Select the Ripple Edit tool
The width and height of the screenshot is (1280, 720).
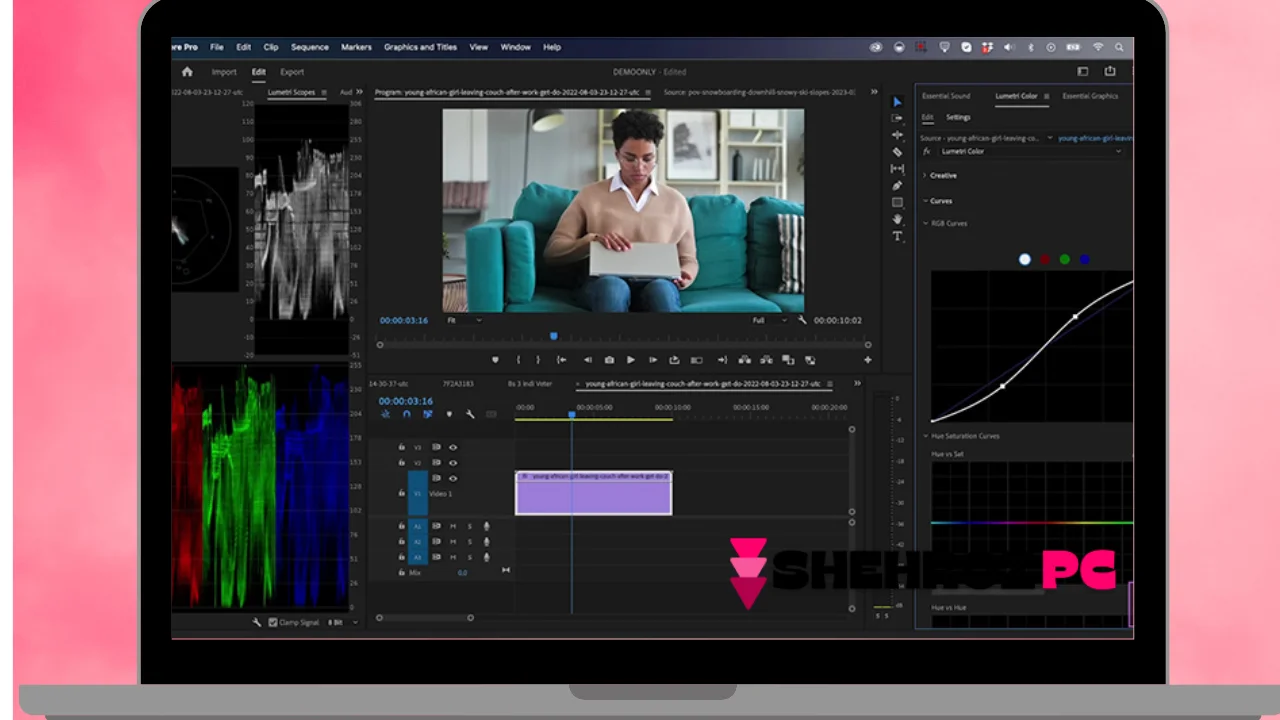(897, 135)
